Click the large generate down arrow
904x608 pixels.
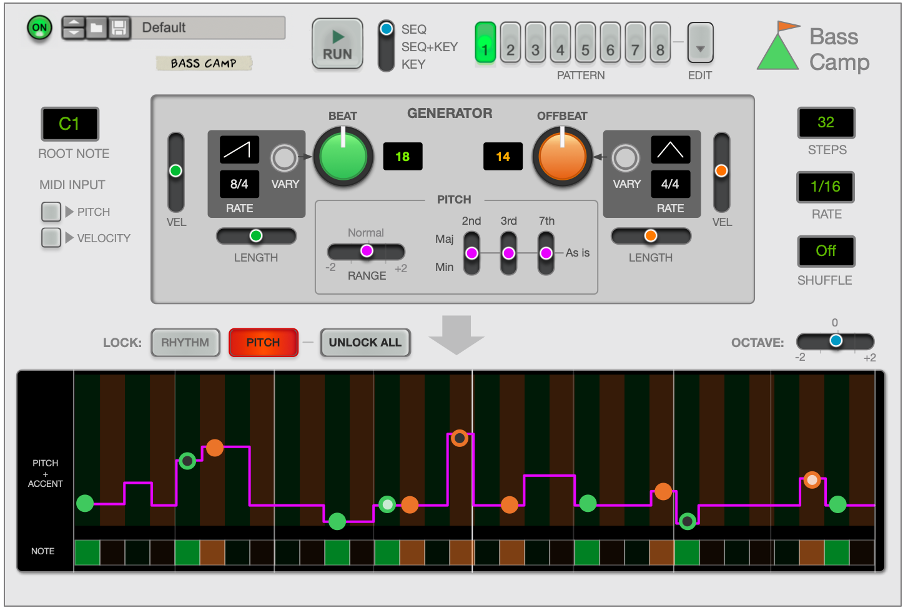456,335
